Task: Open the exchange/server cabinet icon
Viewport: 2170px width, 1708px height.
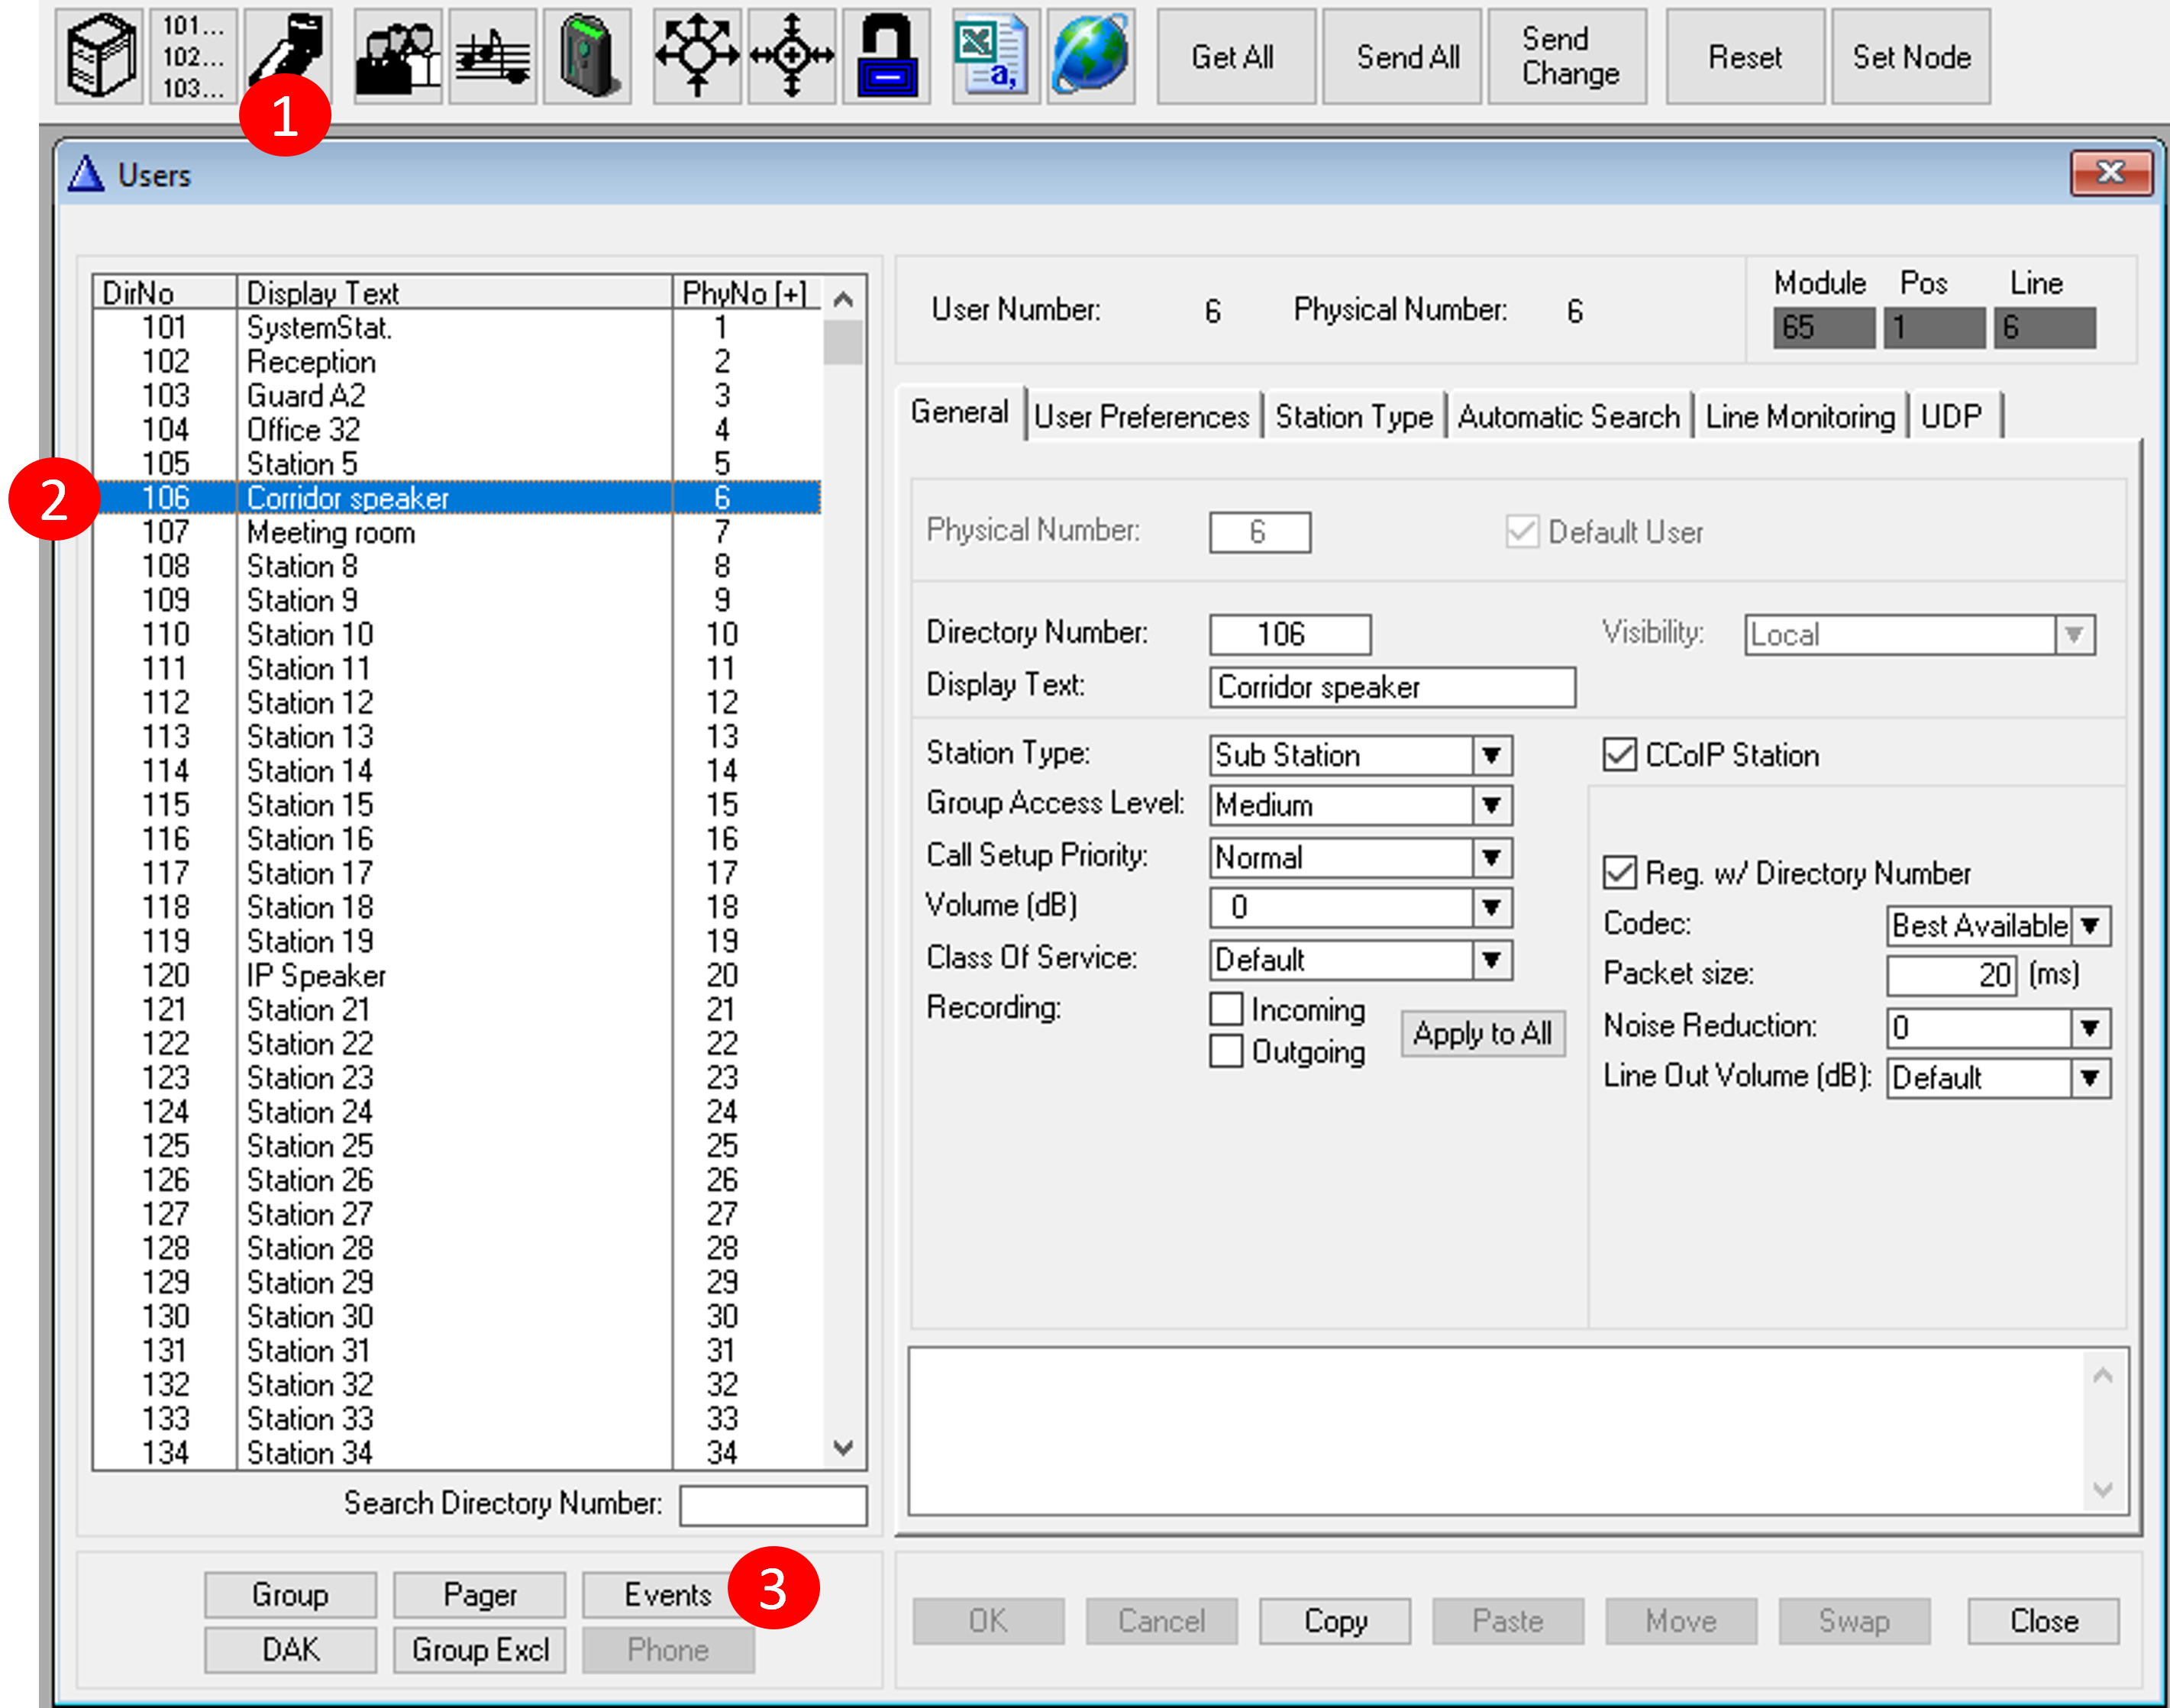Action: point(99,56)
